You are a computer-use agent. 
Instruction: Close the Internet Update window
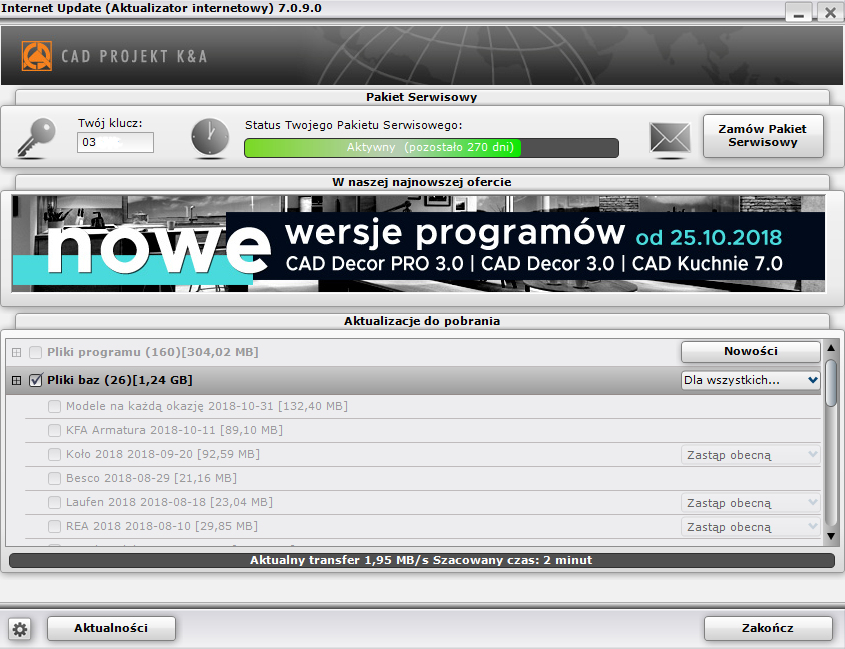(830, 12)
